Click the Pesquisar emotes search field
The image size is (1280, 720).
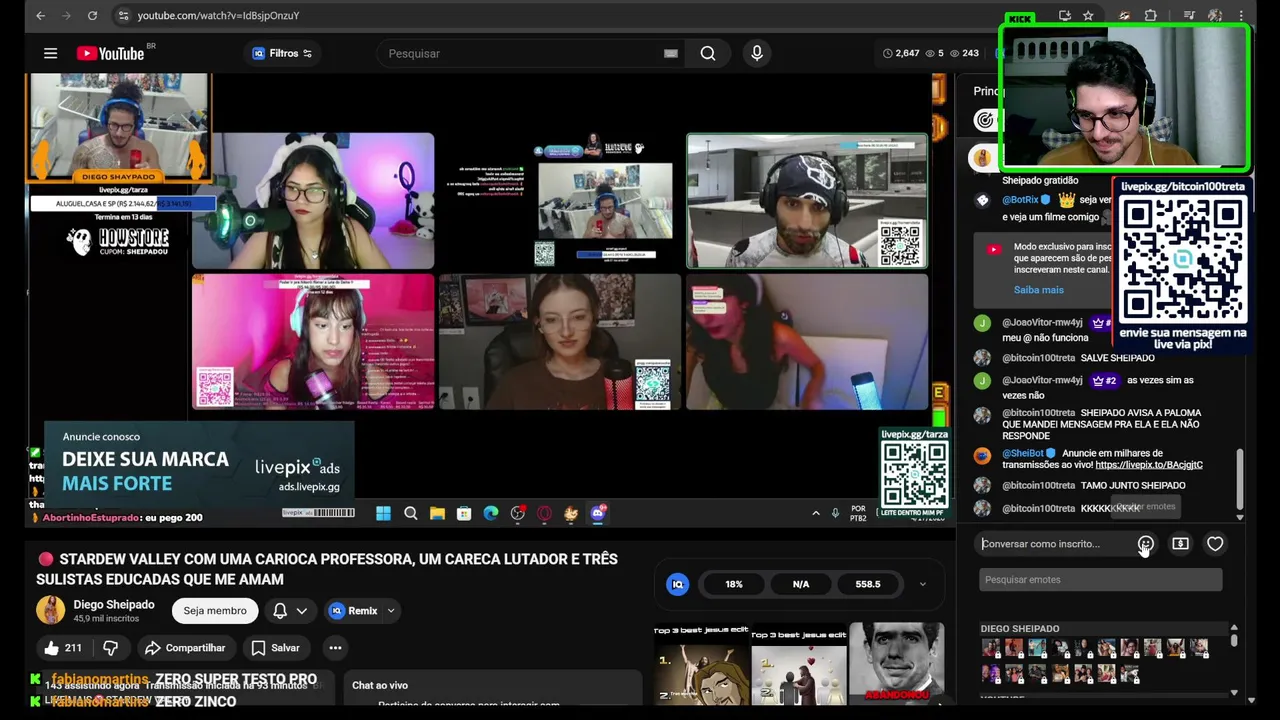pos(1100,580)
